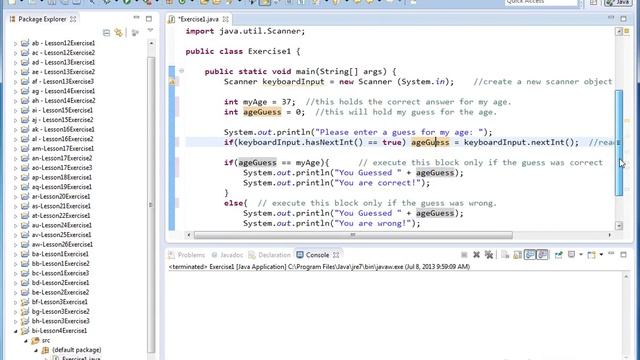This screenshot has width=640, height=360.
Task: Terminate the running console process
Action: tap(464, 255)
